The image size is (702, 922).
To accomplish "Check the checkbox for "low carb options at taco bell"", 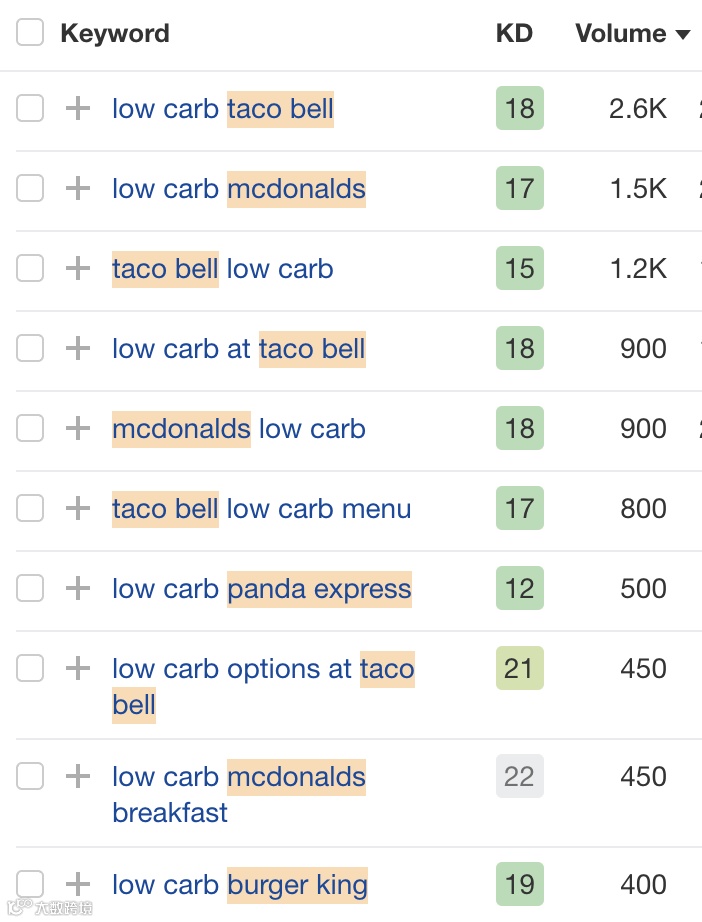I will click(x=30, y=668).
